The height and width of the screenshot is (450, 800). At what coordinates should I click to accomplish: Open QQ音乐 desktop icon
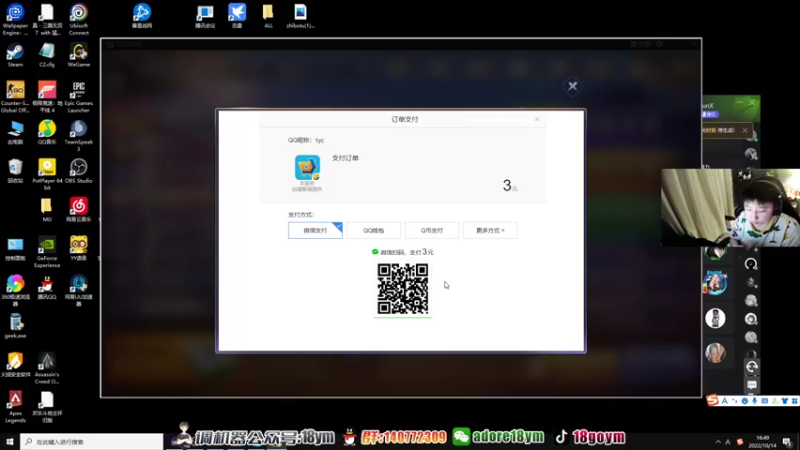(46, 133)
